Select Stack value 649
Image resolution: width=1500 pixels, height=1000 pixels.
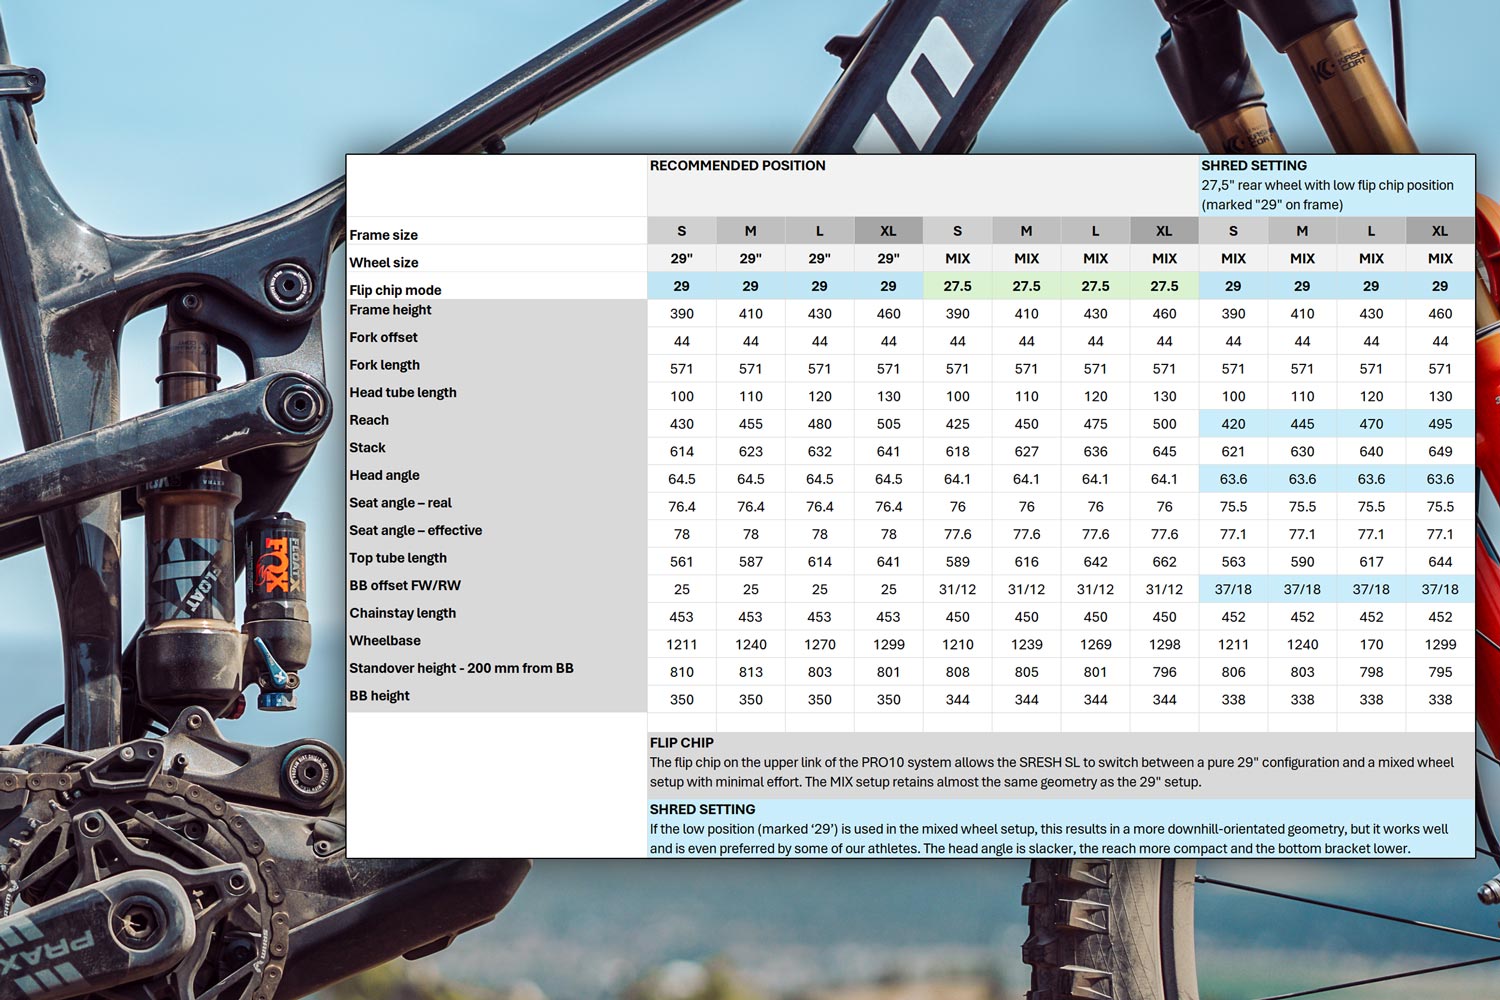pyautogui.click(x=1440, y=452)
